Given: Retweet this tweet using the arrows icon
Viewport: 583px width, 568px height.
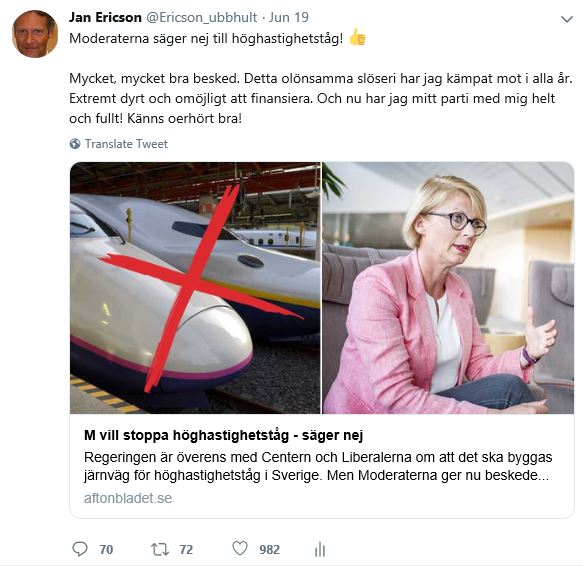Looking at the screenshot, I should pyautogui.click(x=160, y=549).
